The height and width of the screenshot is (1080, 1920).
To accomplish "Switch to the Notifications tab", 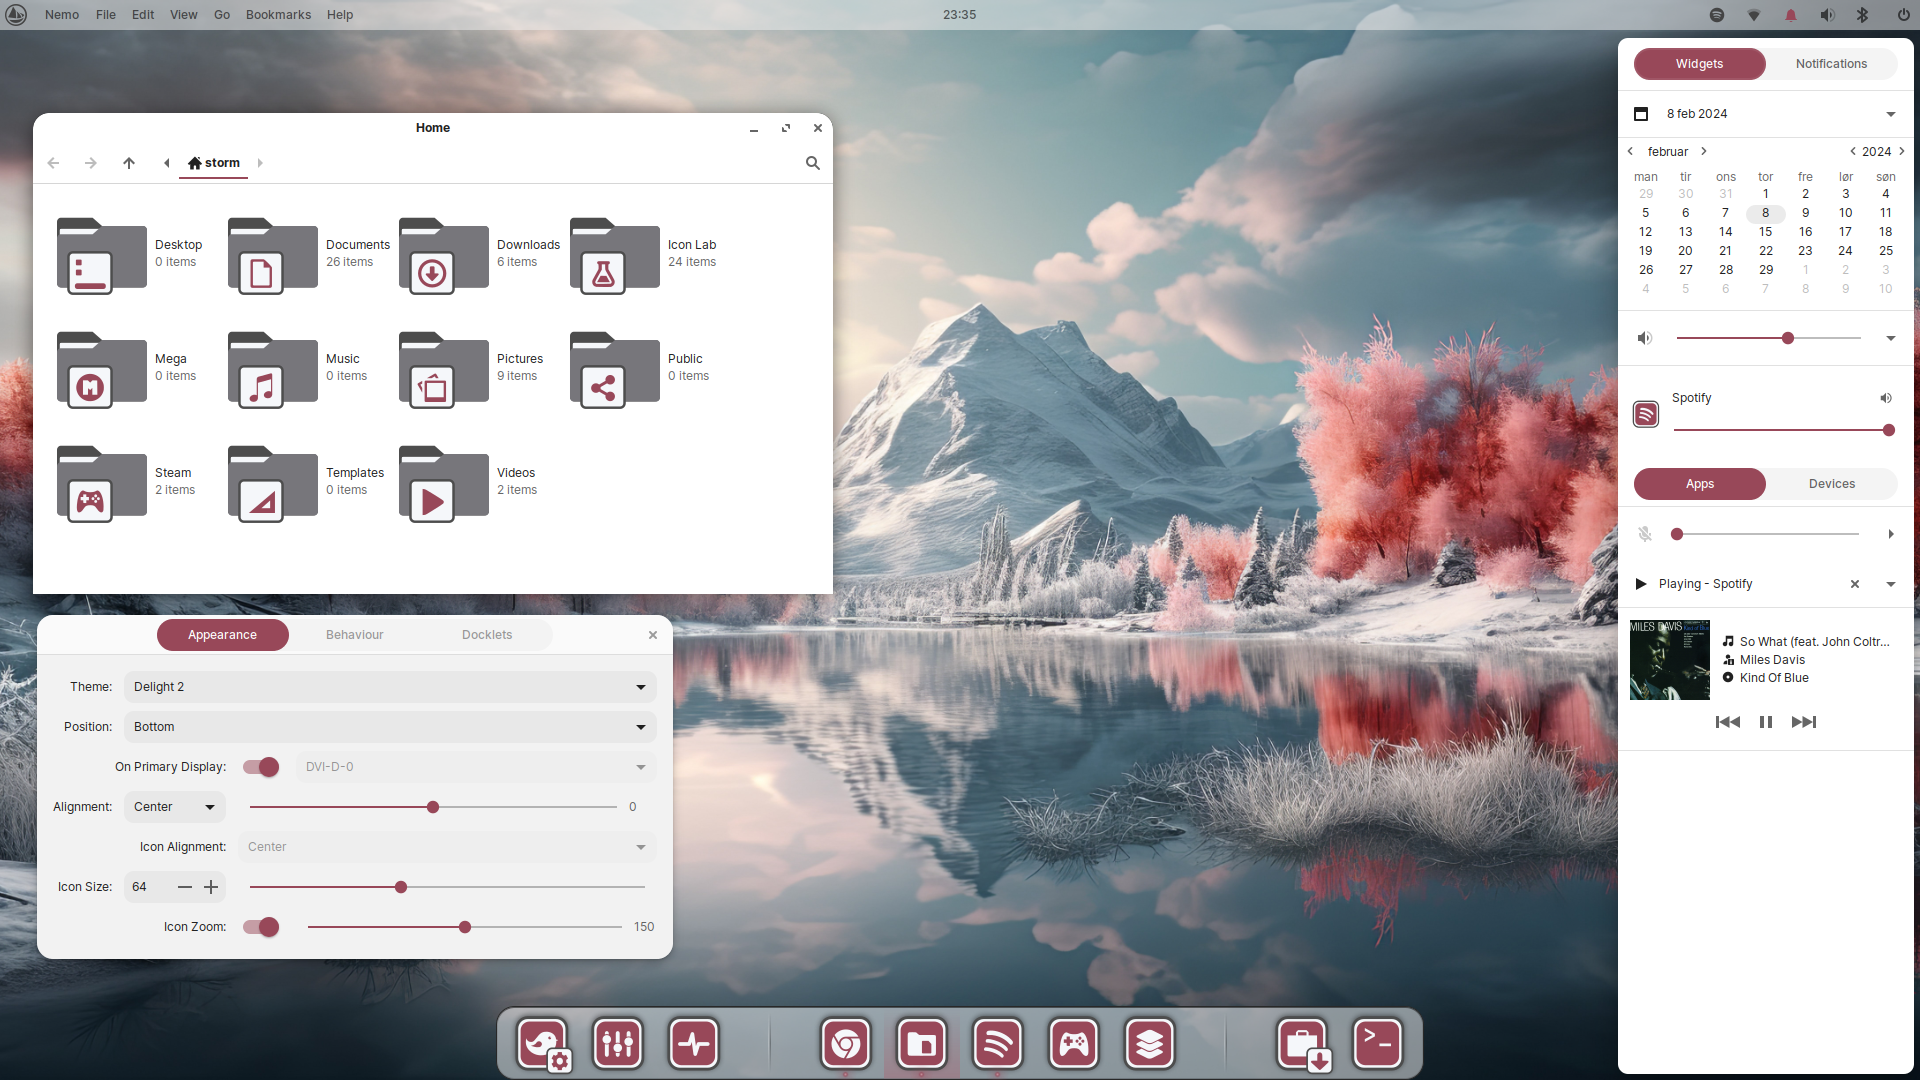I will coord(1831,63).
